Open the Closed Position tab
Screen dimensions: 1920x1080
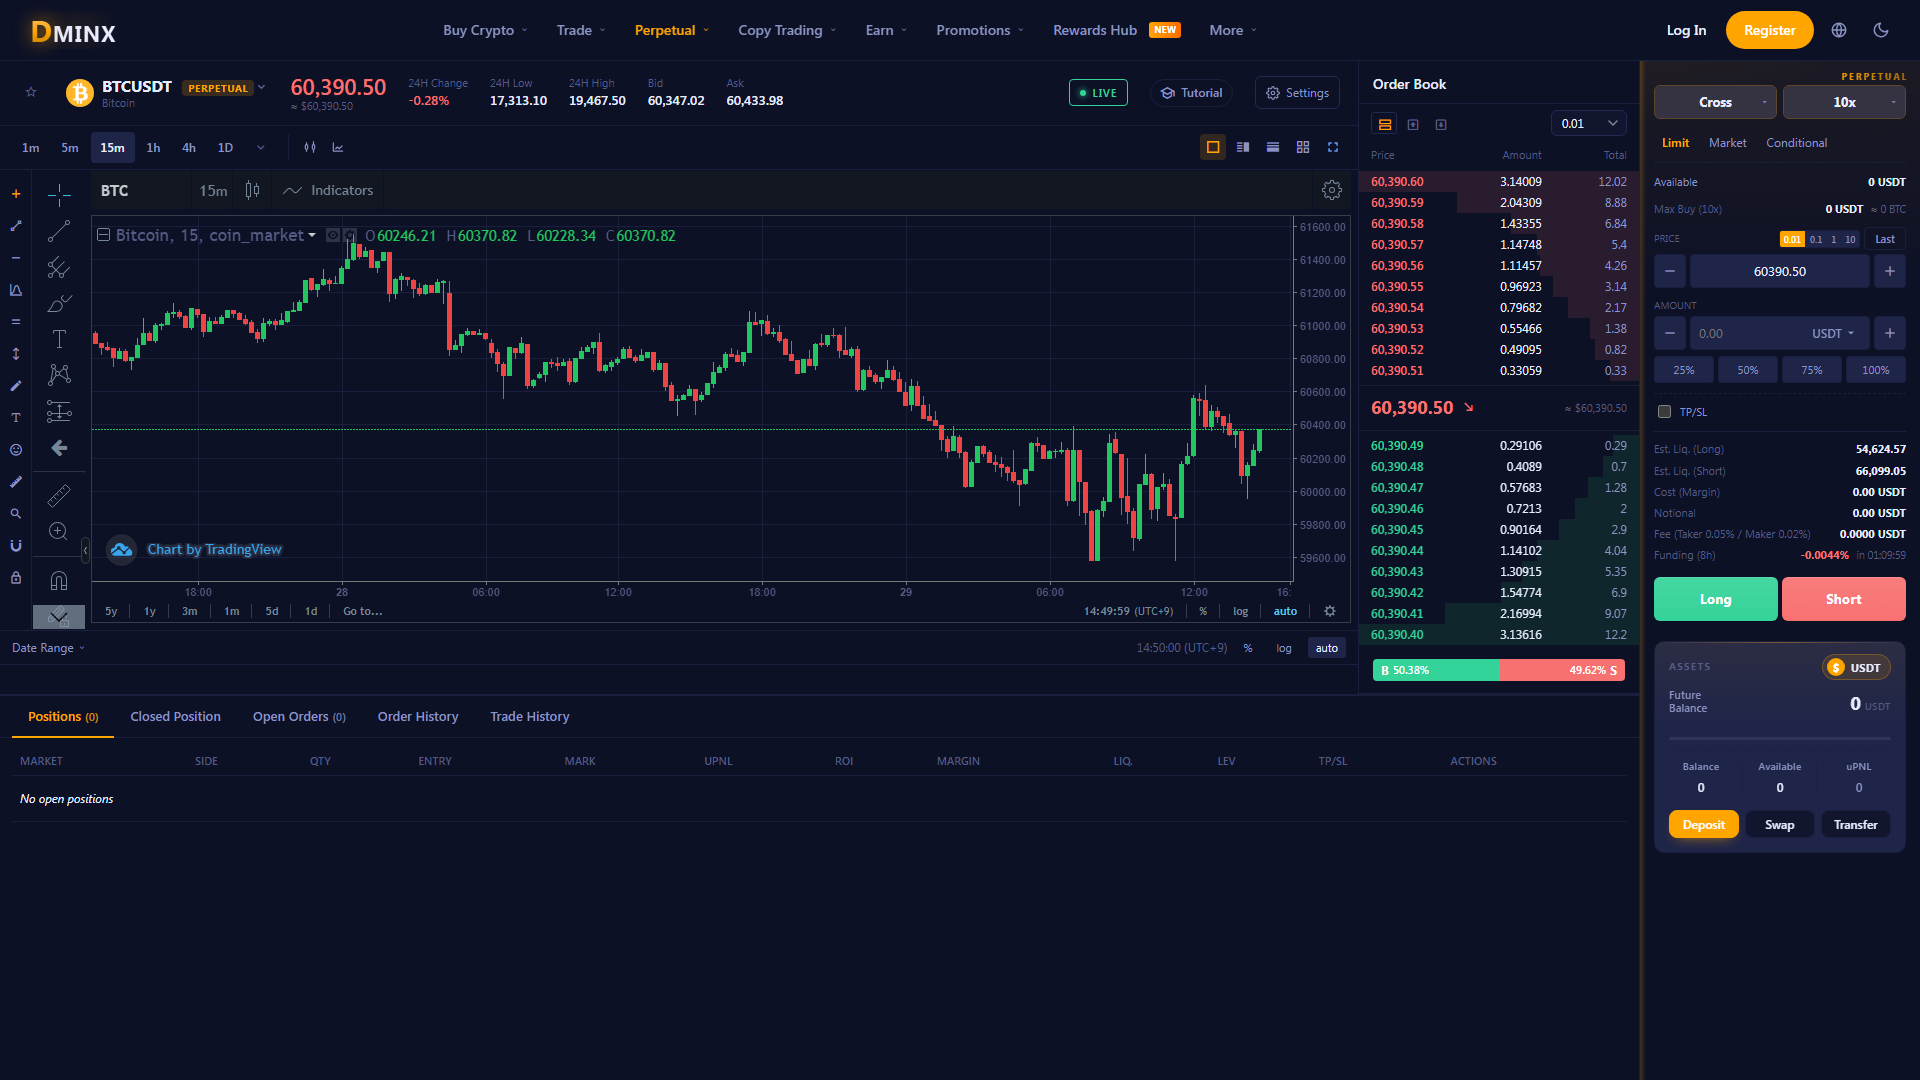pos(175,716)
